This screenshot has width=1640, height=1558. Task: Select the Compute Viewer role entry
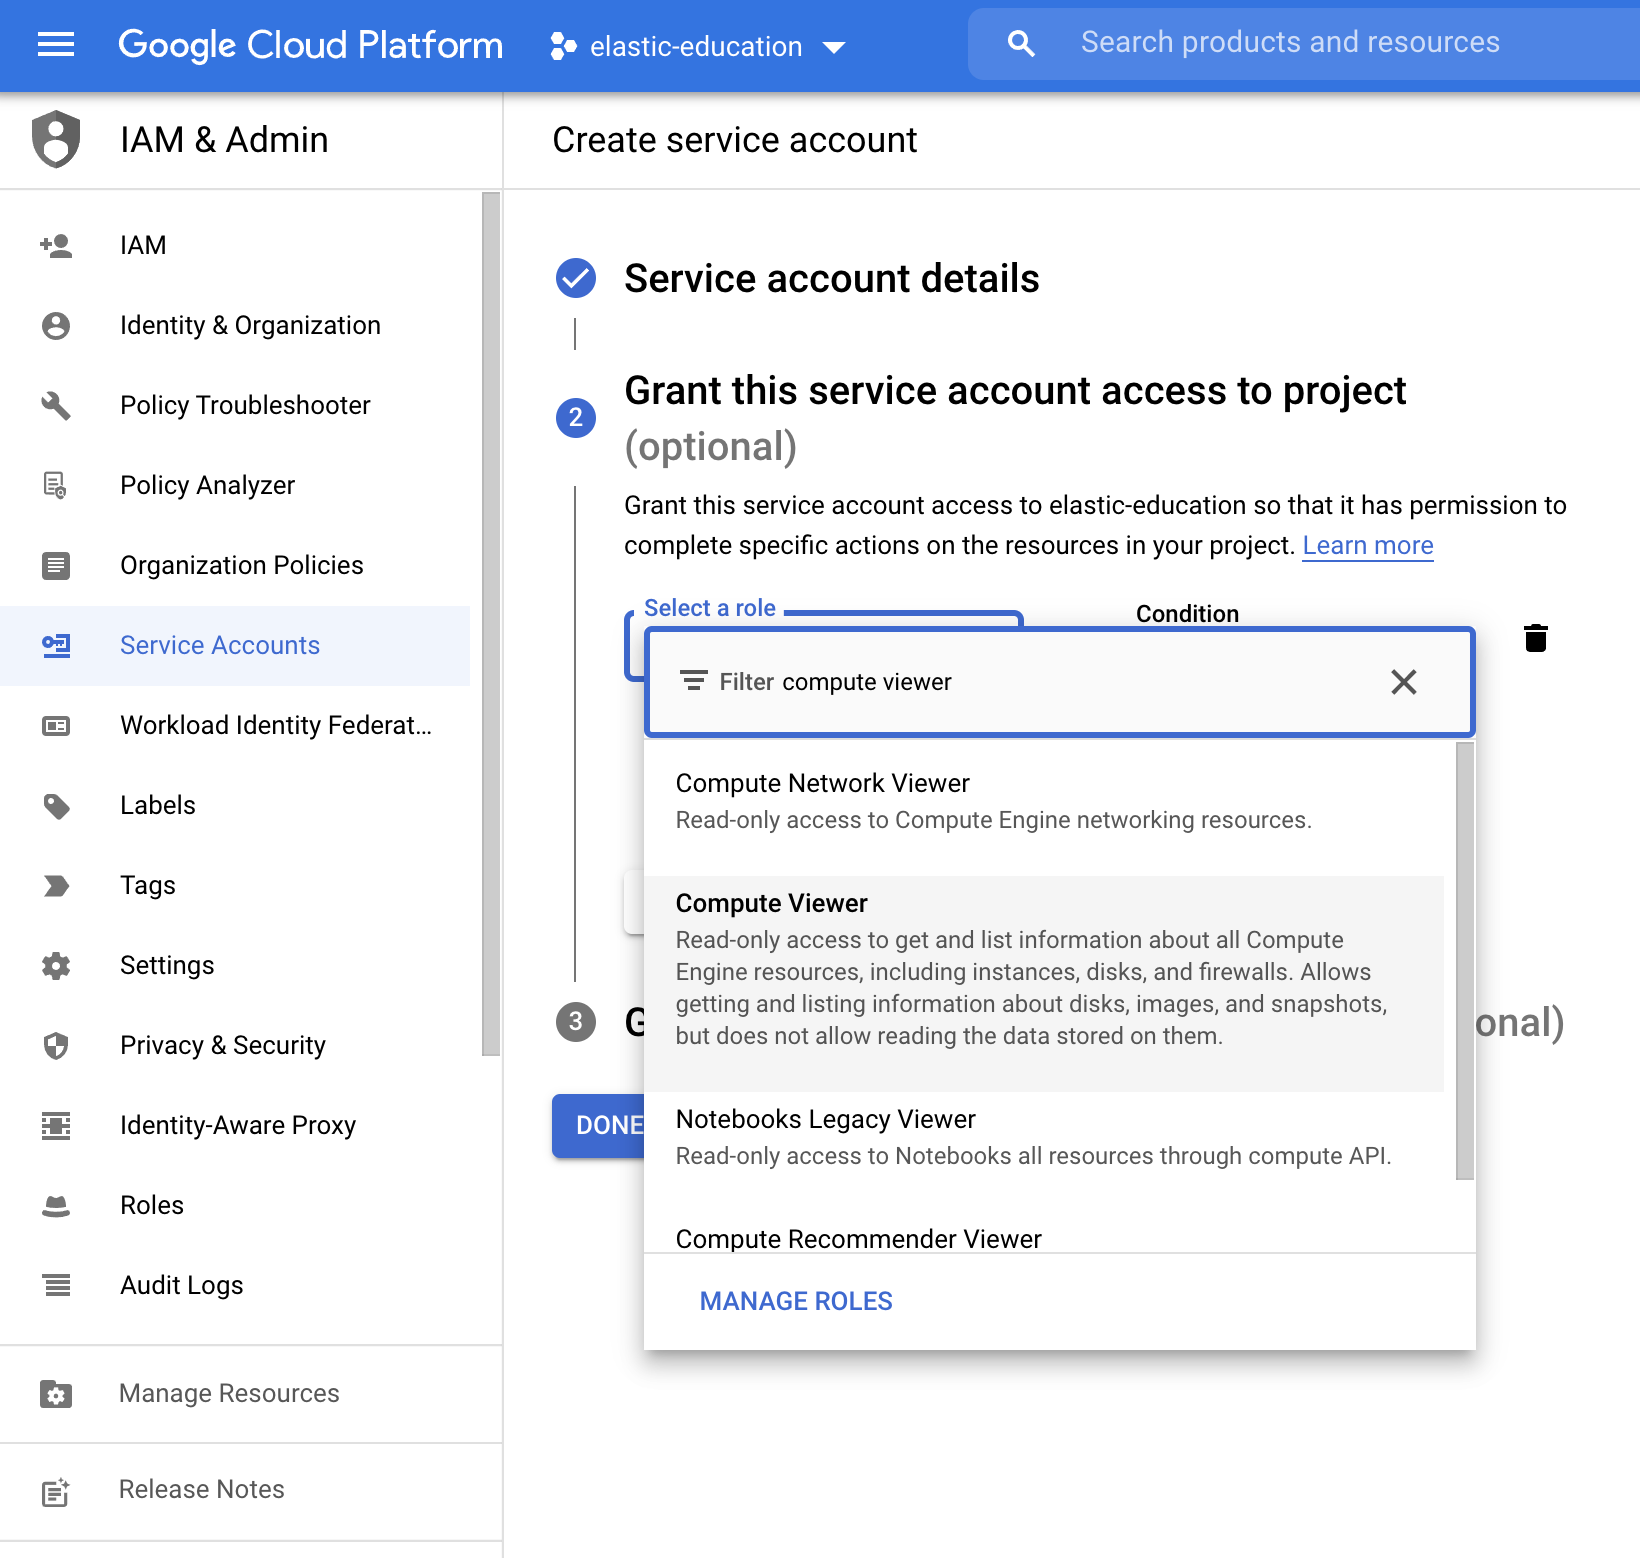[x=771, y=903]
